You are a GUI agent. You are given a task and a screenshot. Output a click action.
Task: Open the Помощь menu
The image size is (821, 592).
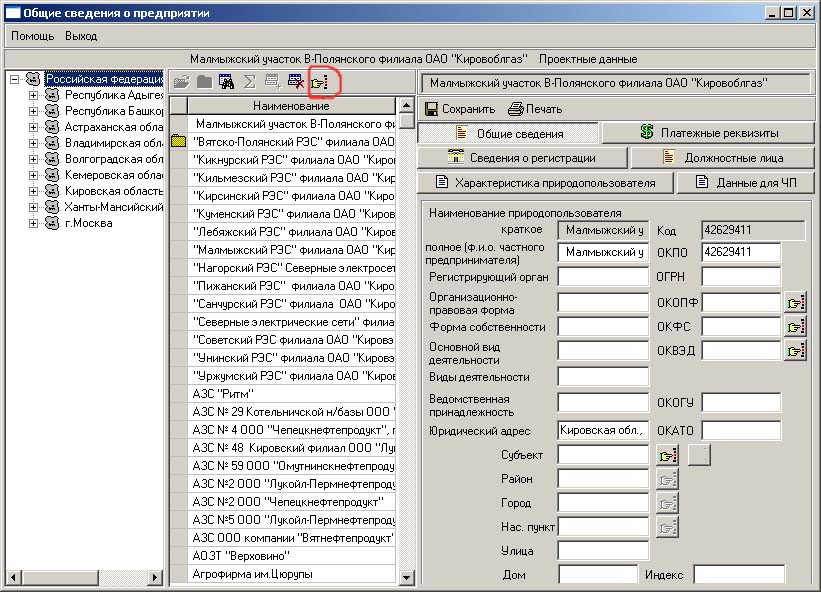point(33,35)
